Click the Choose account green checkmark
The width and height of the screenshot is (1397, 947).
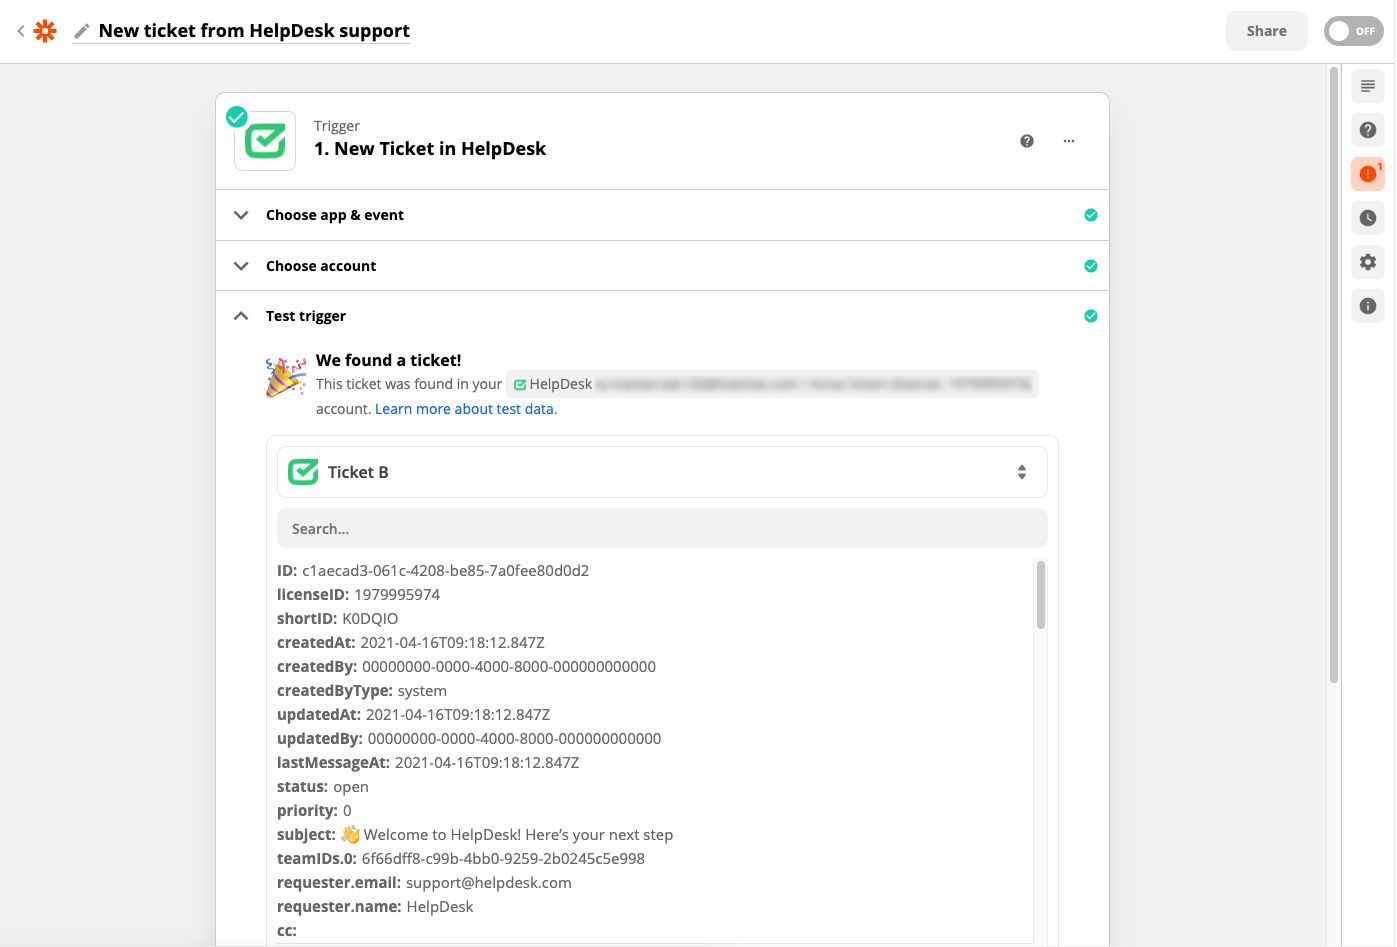click(1090, 266)
